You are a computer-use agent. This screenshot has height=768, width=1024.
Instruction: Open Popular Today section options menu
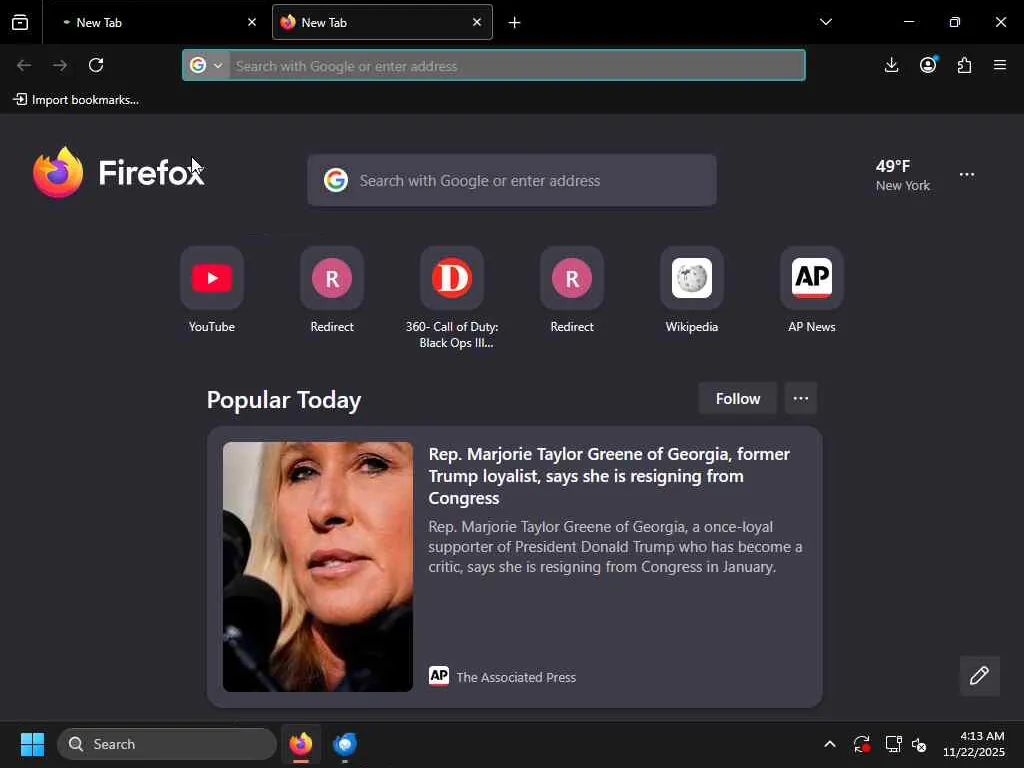(801, 398)
